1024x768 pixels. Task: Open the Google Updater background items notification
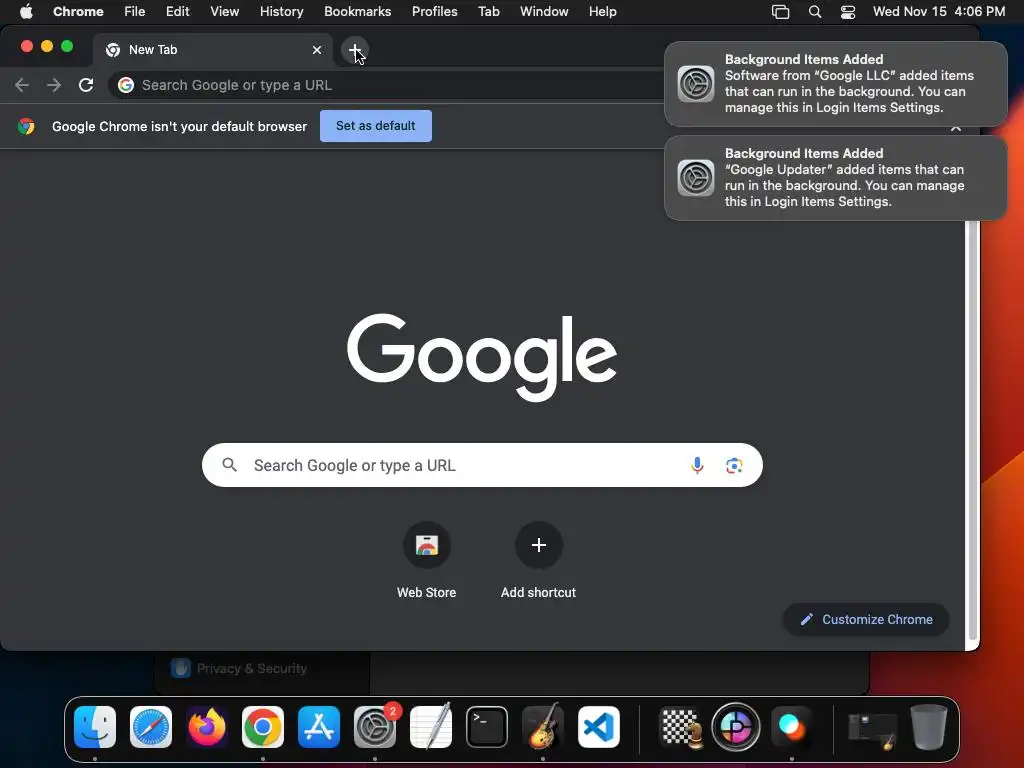(835, 178)
